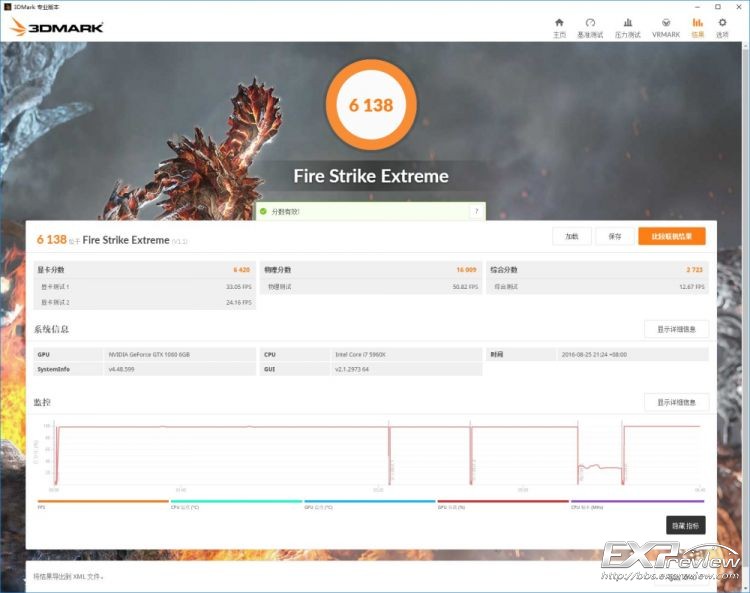Click the Intel Core i7 5960X value
The height and width of the screenshot is (593, 750).
click(360, 355)
